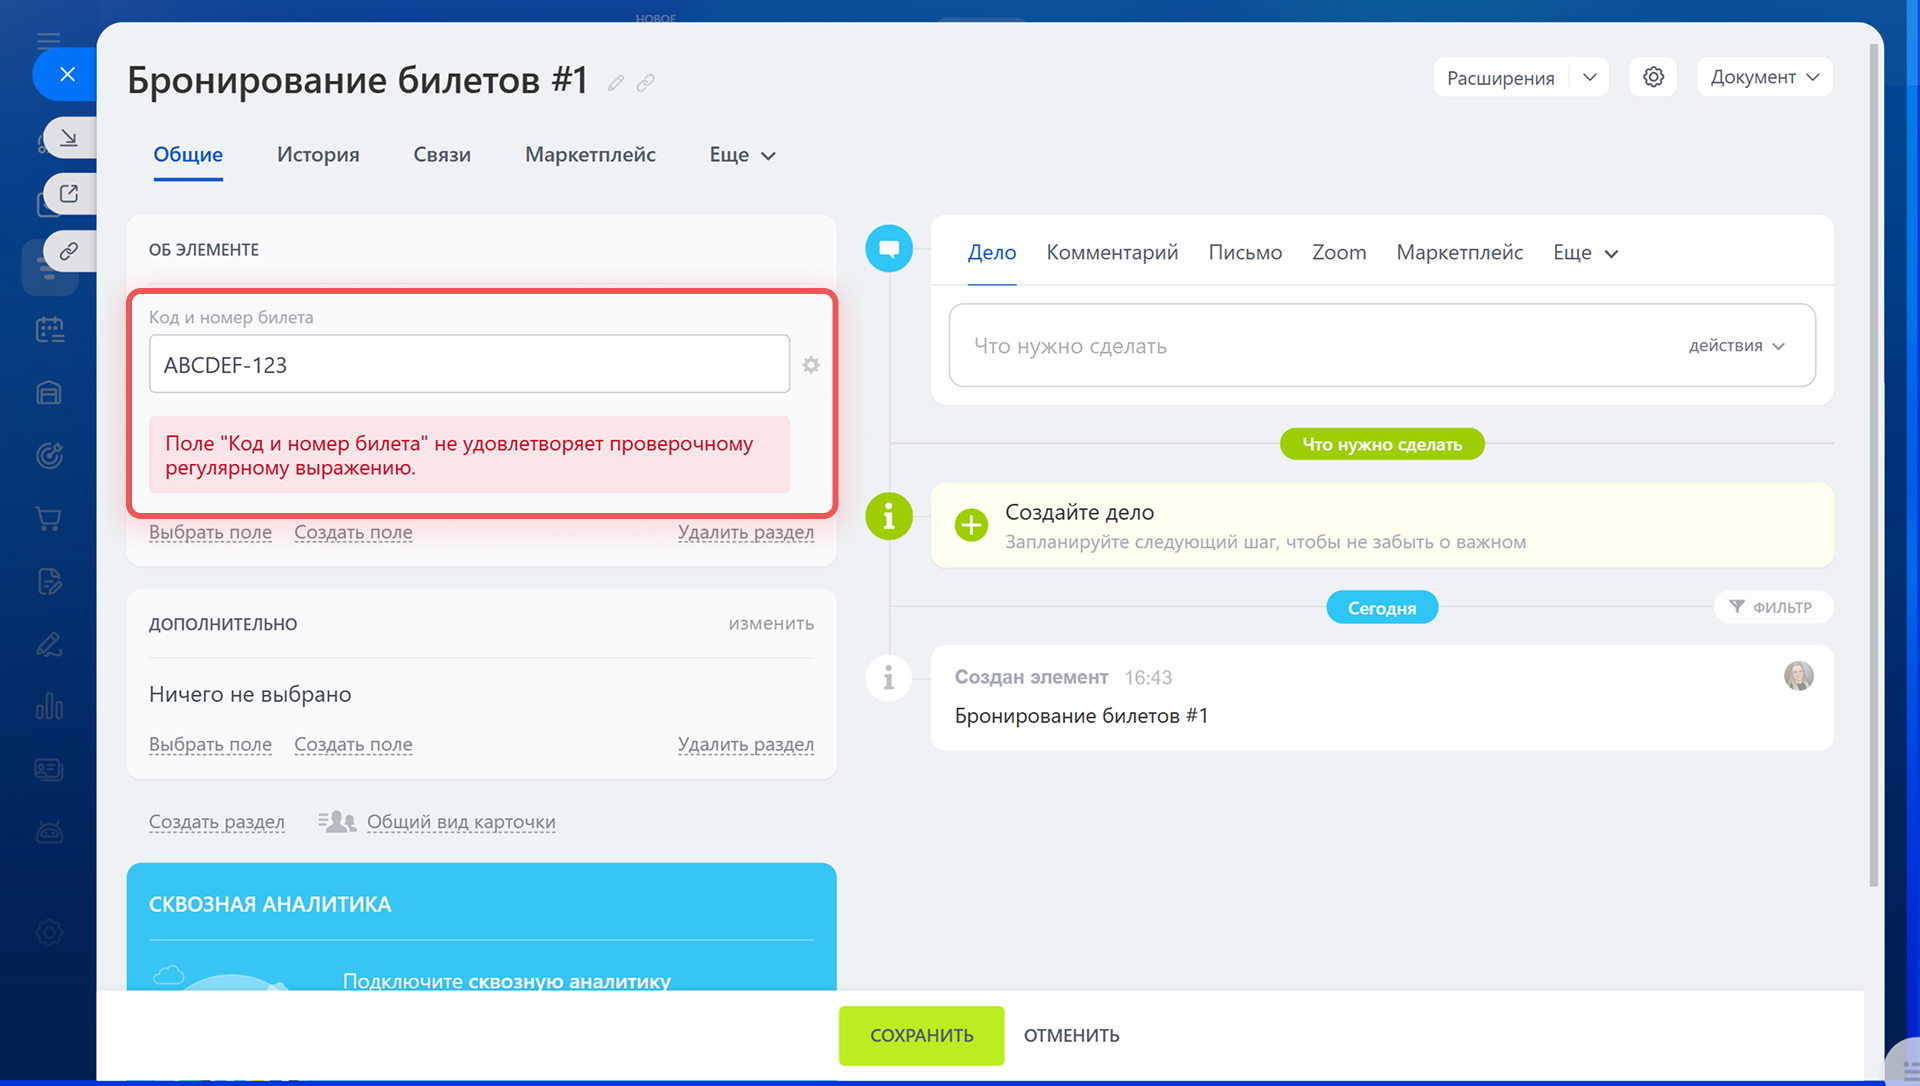This screenshot has width=1920, height=1086.
Task: Click the Код и номер билета input field
Action: 469,365
